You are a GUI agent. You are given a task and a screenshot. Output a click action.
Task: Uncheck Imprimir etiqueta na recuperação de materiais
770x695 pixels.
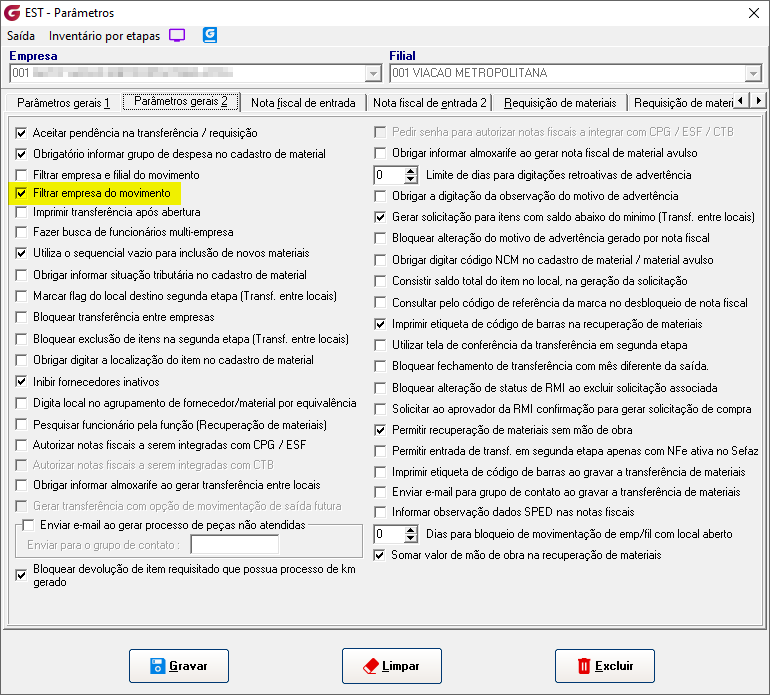pyautogui.click(x=380, y=324)
